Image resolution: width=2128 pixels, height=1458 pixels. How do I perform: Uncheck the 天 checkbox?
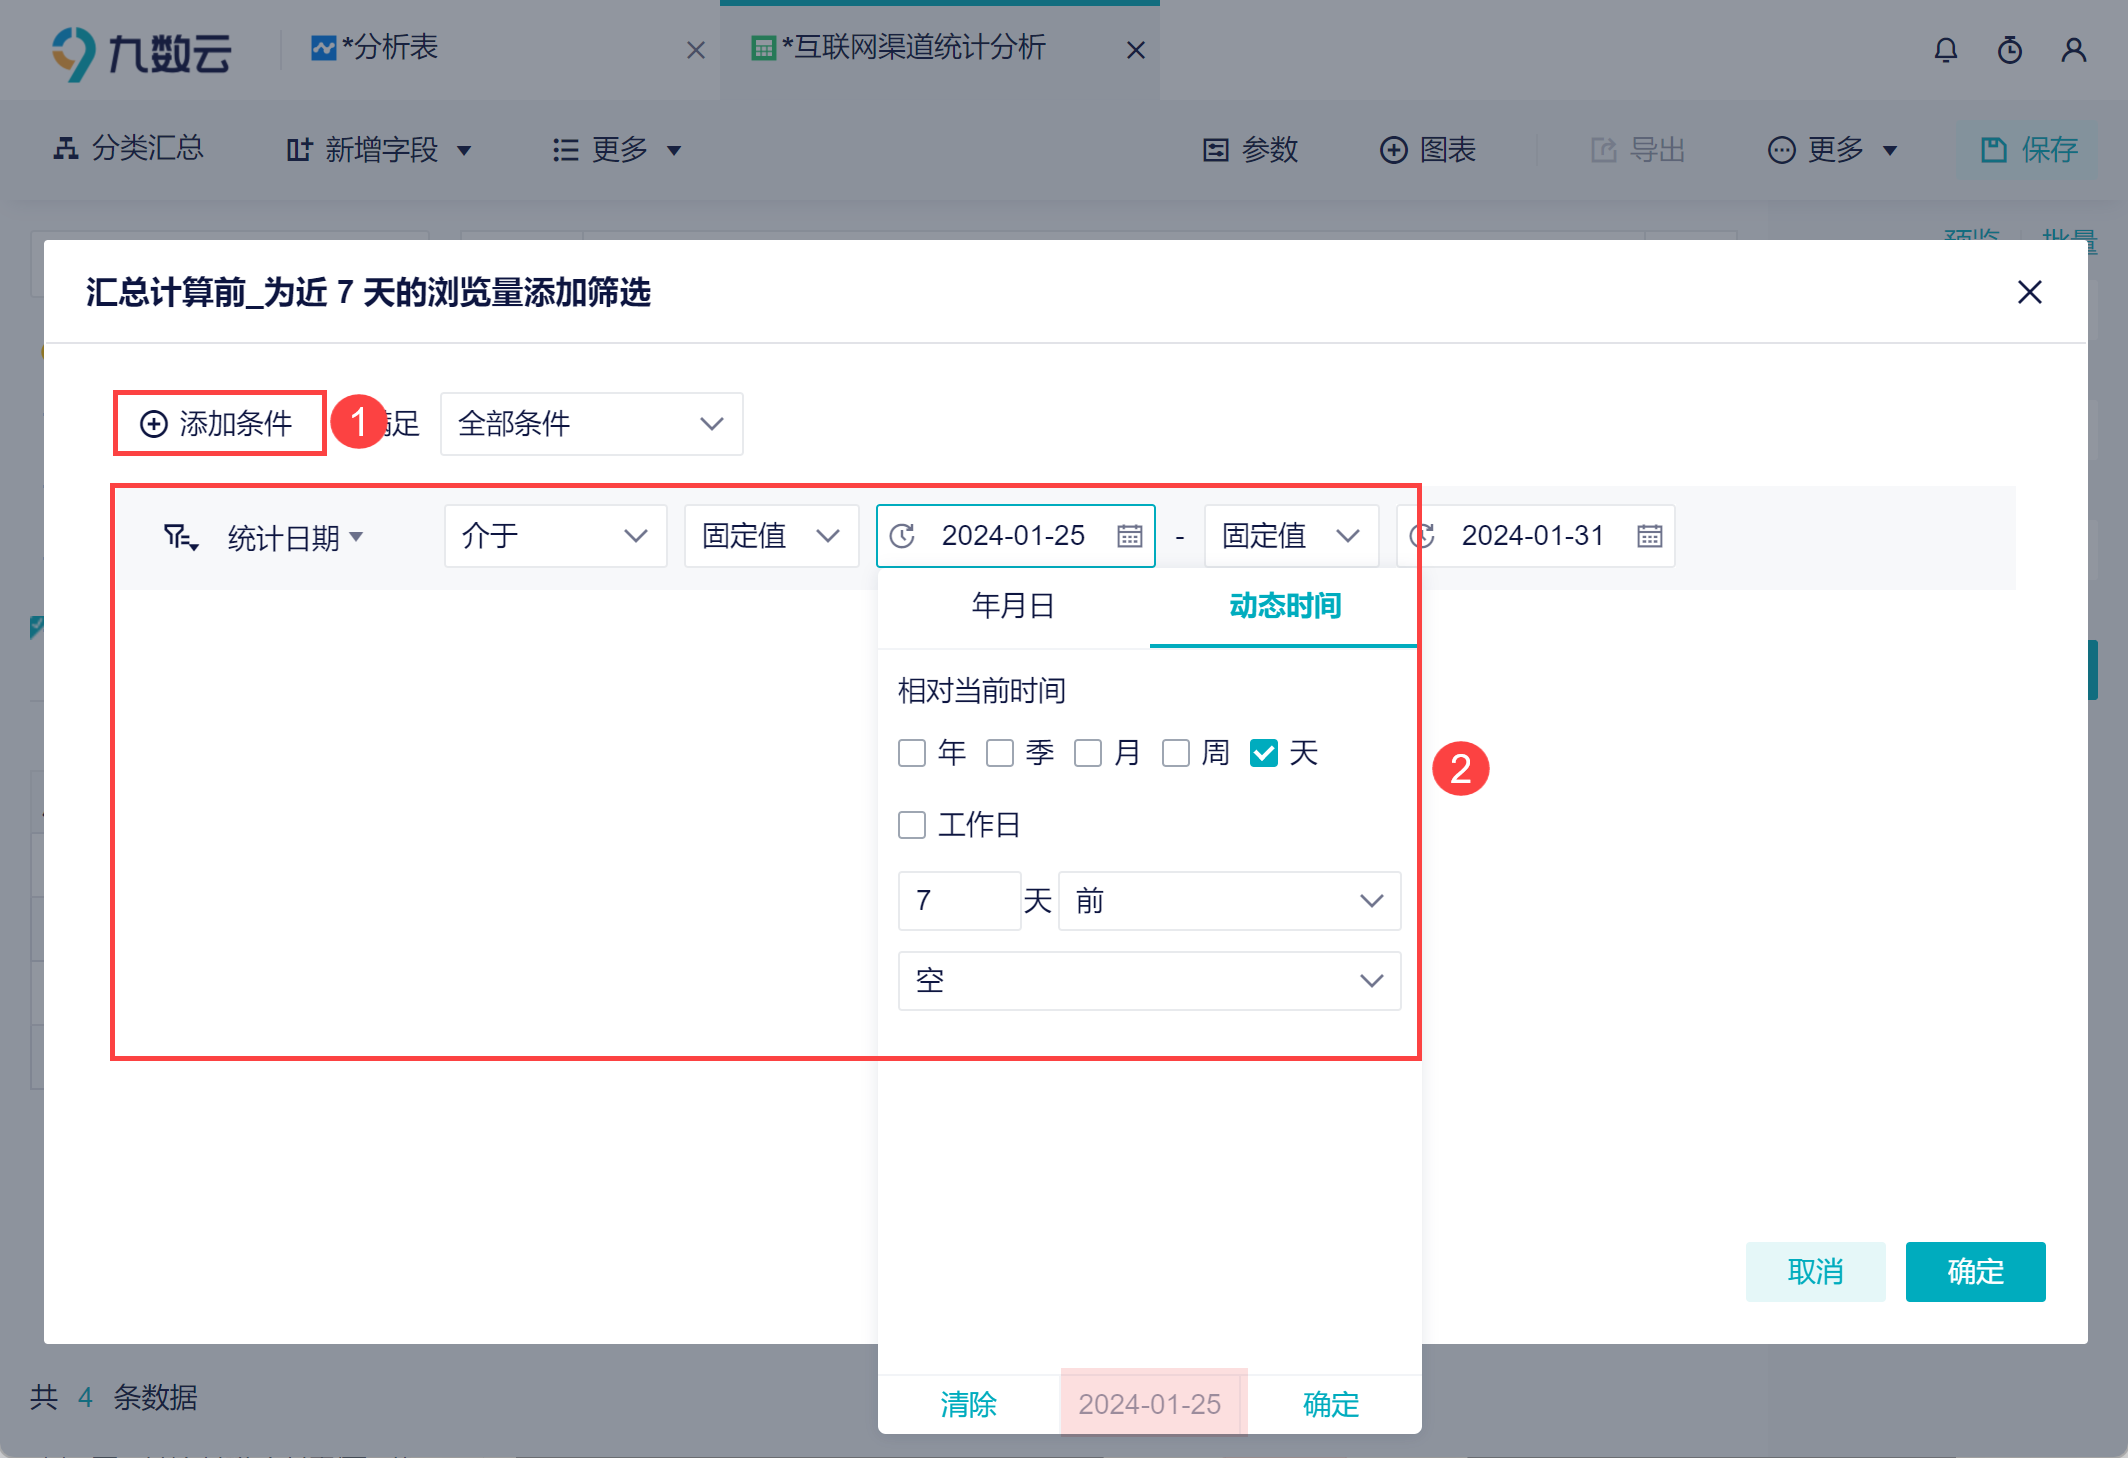tap(1263, 753)
